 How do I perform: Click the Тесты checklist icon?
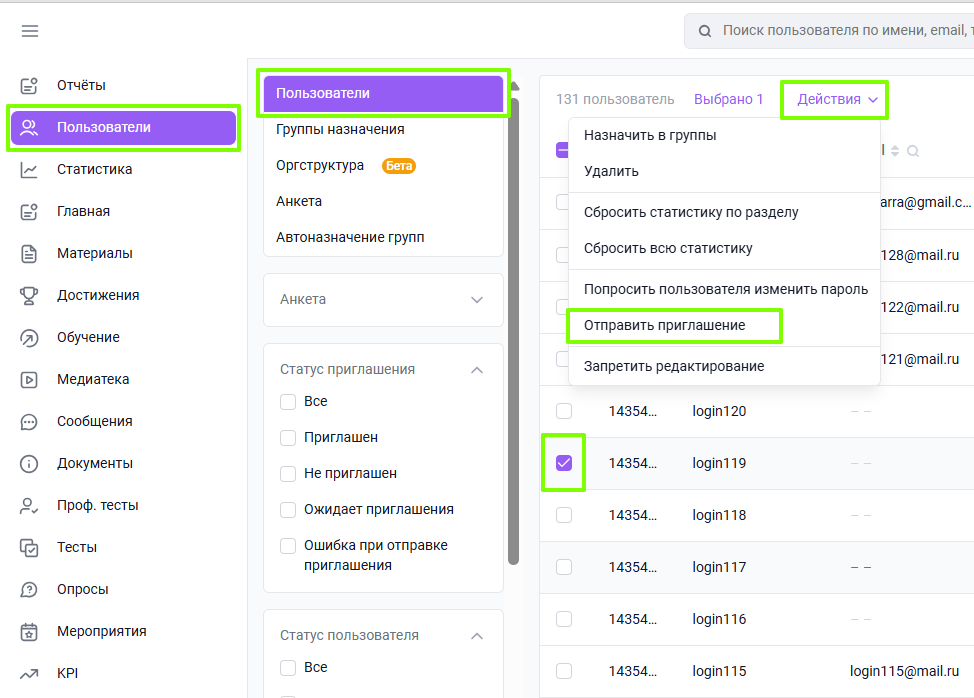click(x=29, y=548)
